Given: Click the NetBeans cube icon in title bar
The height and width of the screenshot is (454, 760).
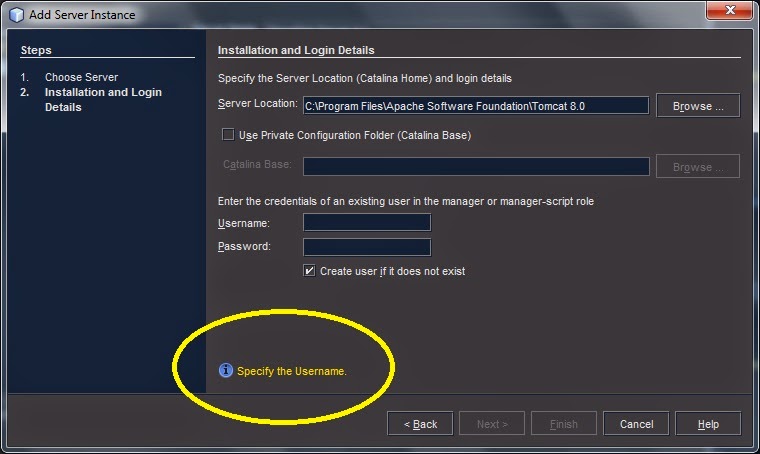Looking at the screenshot, I should tap(16, 15).
